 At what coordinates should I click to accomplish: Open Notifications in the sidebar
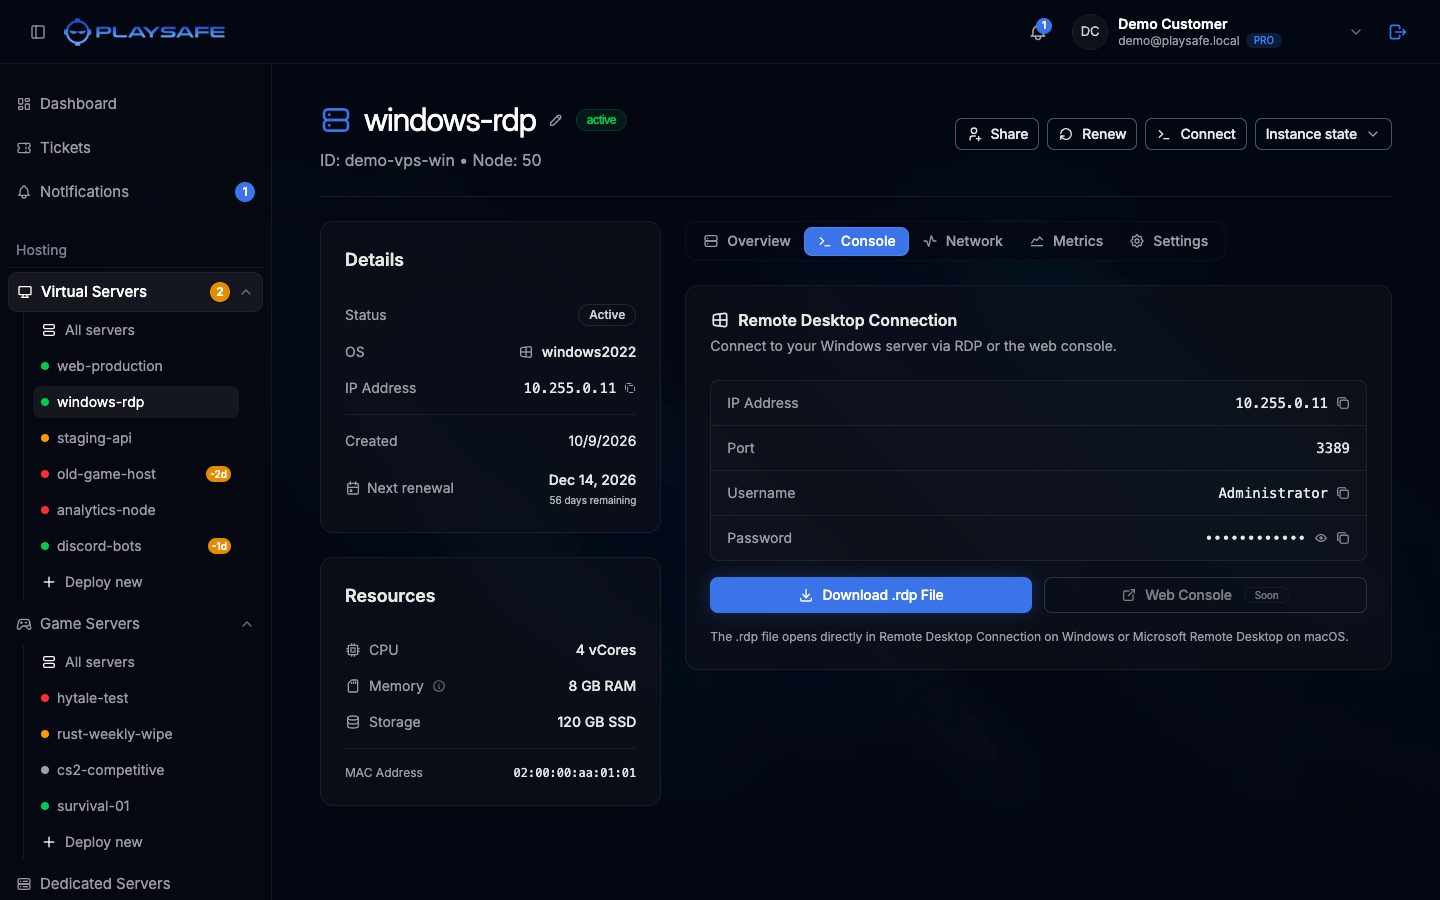click(136, 192)
